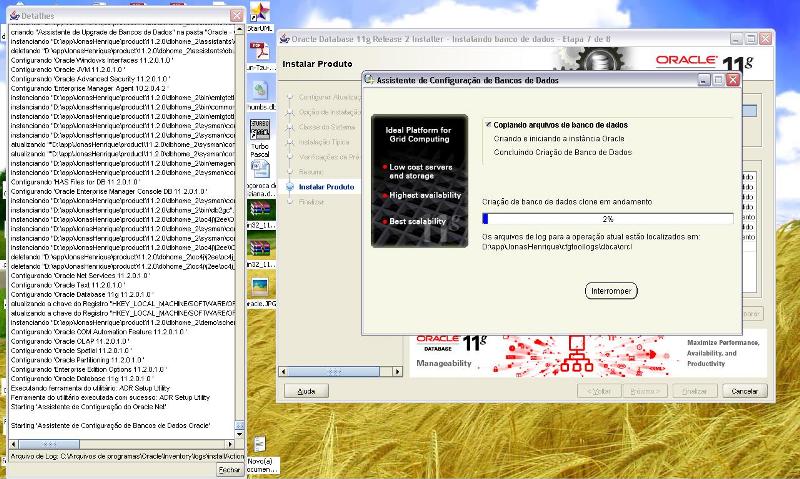Screen dimensions: 800x479
Task: Click the disabled Finalizar button
Action: tap(695, 391)
